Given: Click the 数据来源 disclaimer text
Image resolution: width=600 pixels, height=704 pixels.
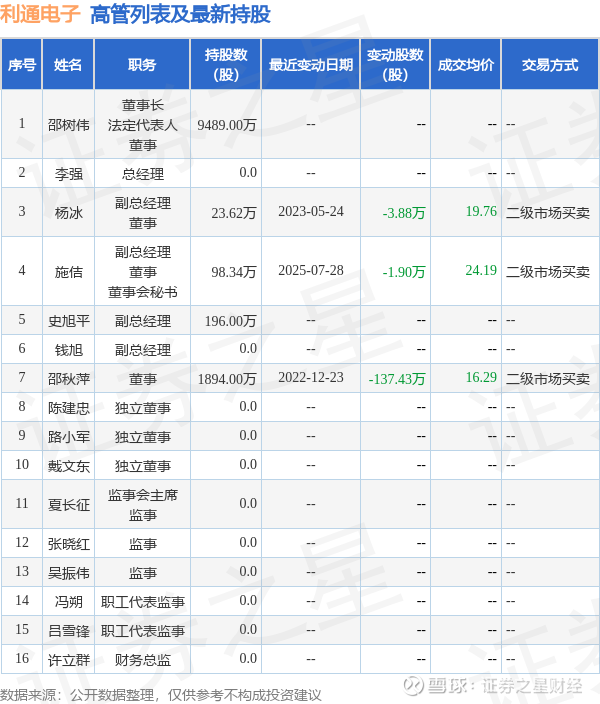Looking at the screenshot, I should click(x=161, y=695).
